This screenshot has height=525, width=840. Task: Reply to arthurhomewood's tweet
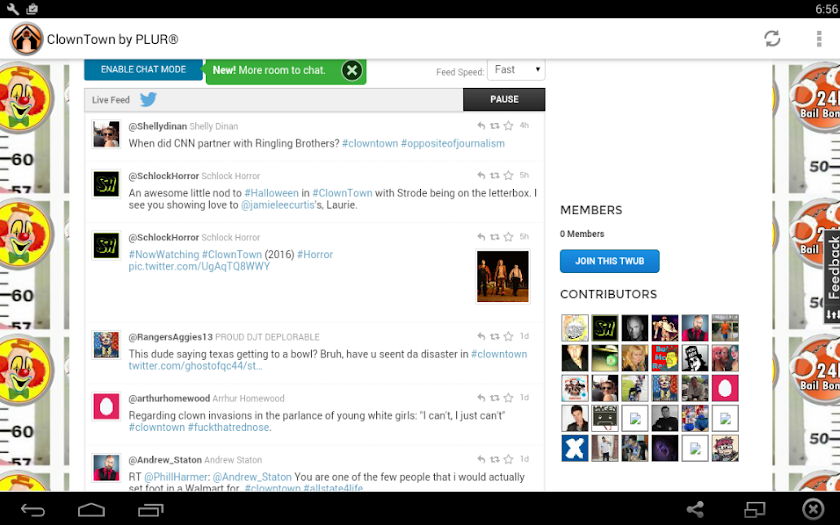(481, 398)
